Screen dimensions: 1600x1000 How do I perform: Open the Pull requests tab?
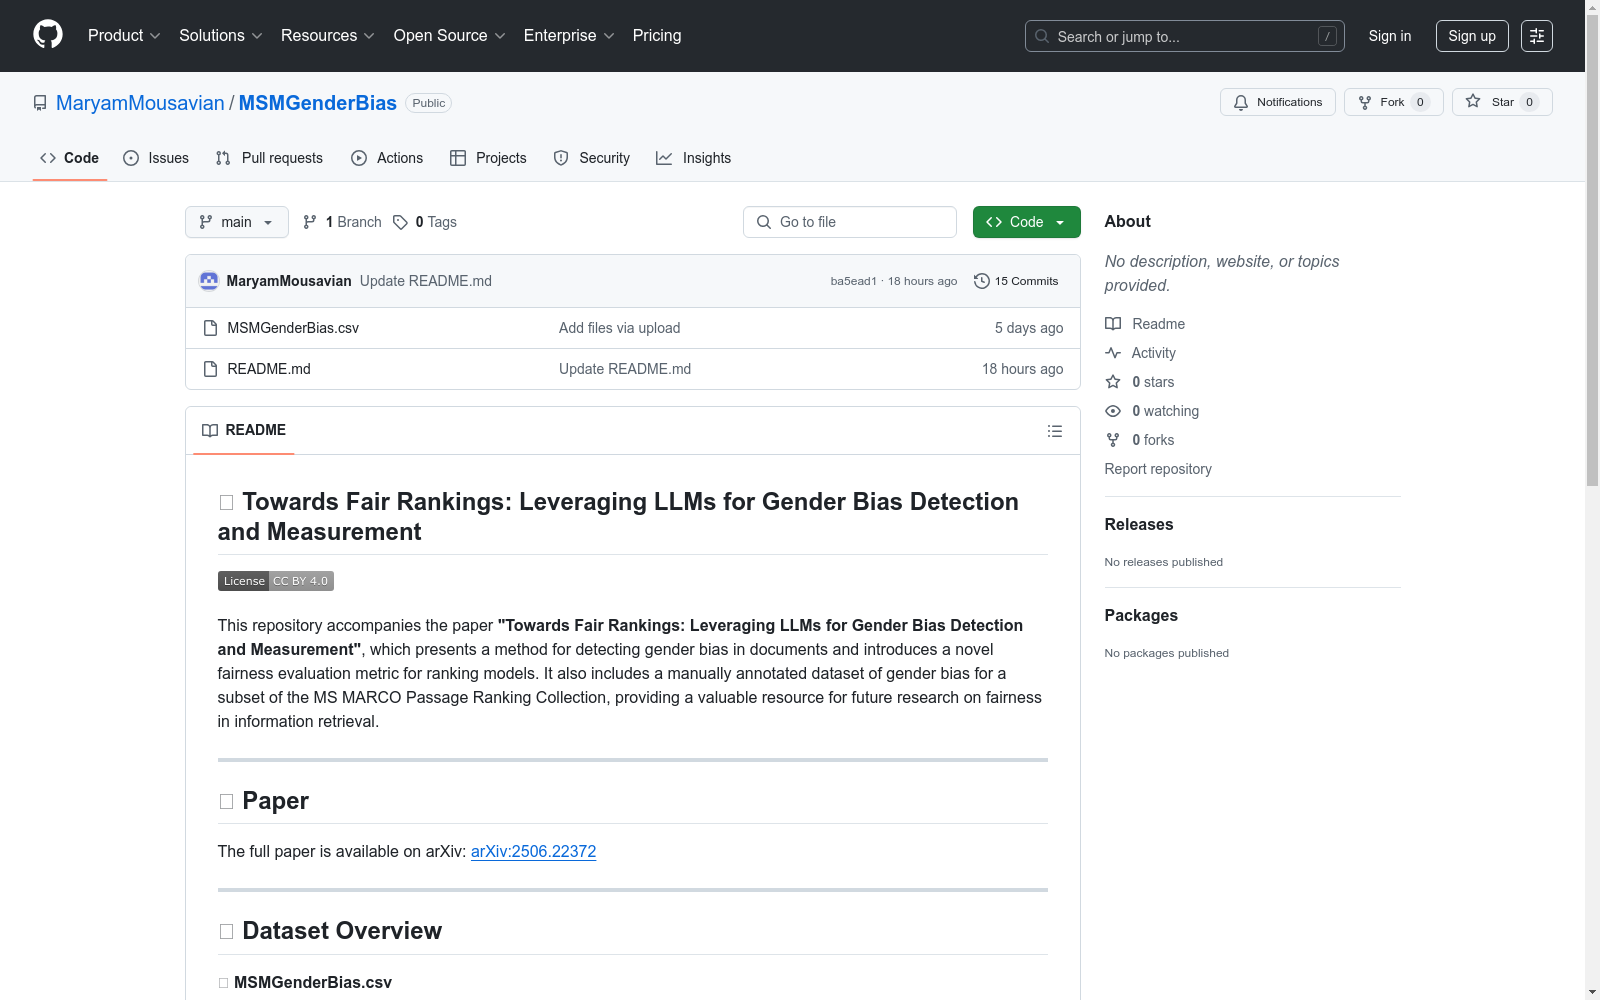[269, 158]
